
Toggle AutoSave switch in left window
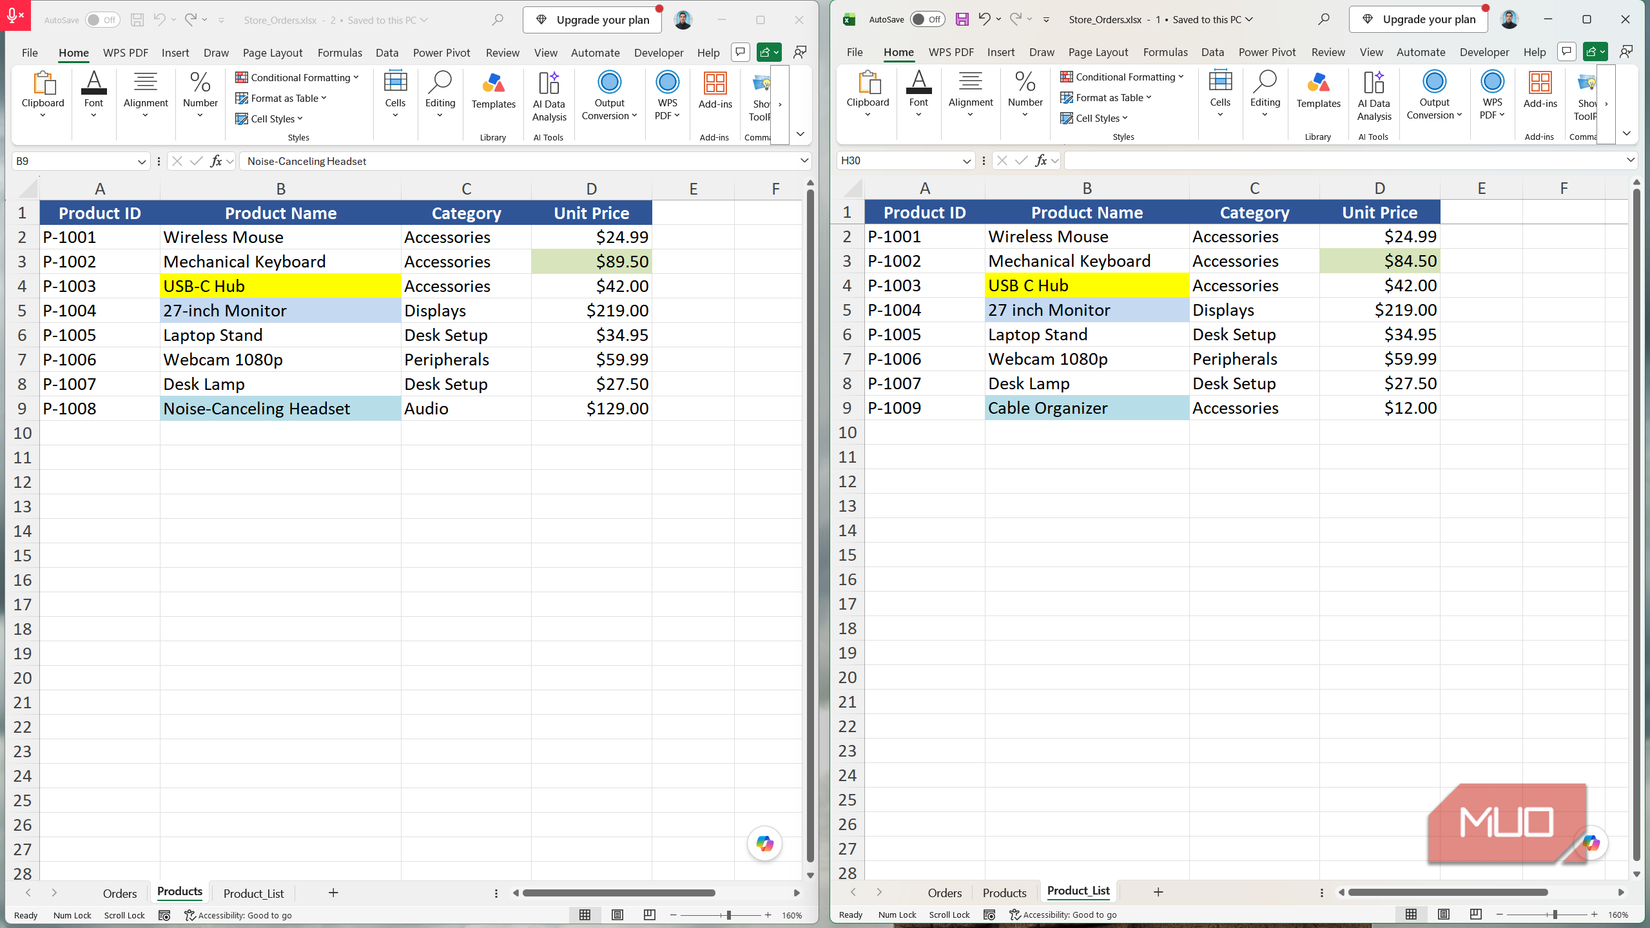click(x=102, y=20)
